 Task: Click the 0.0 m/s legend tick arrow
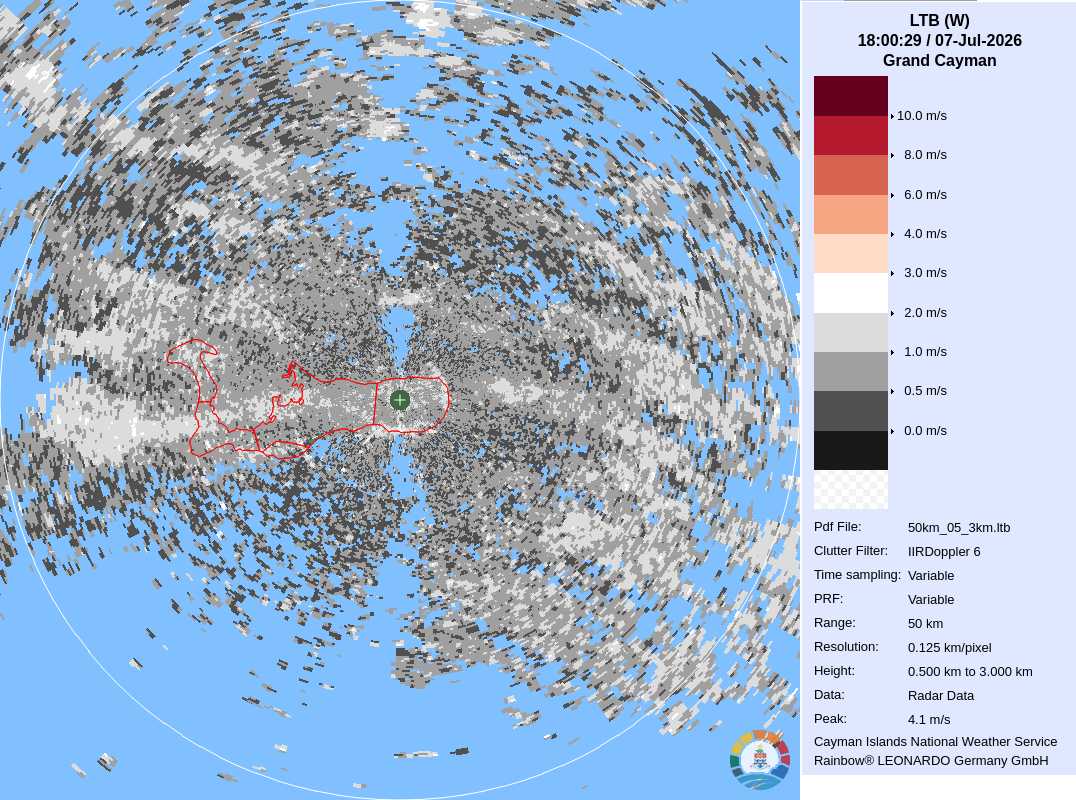892,431
